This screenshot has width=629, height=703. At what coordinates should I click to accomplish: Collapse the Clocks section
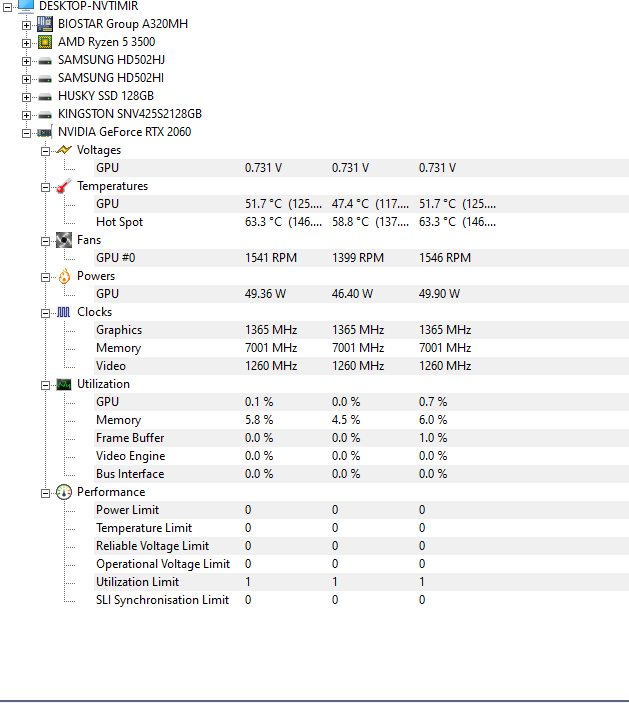point(45,313)
